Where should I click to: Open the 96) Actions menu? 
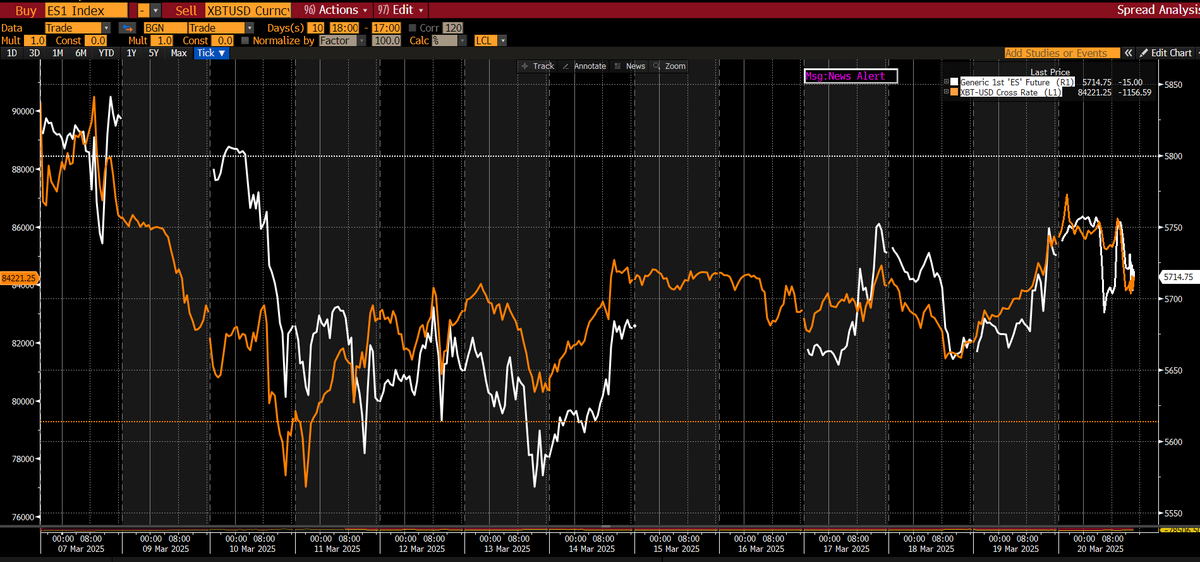tap(335, 10)
